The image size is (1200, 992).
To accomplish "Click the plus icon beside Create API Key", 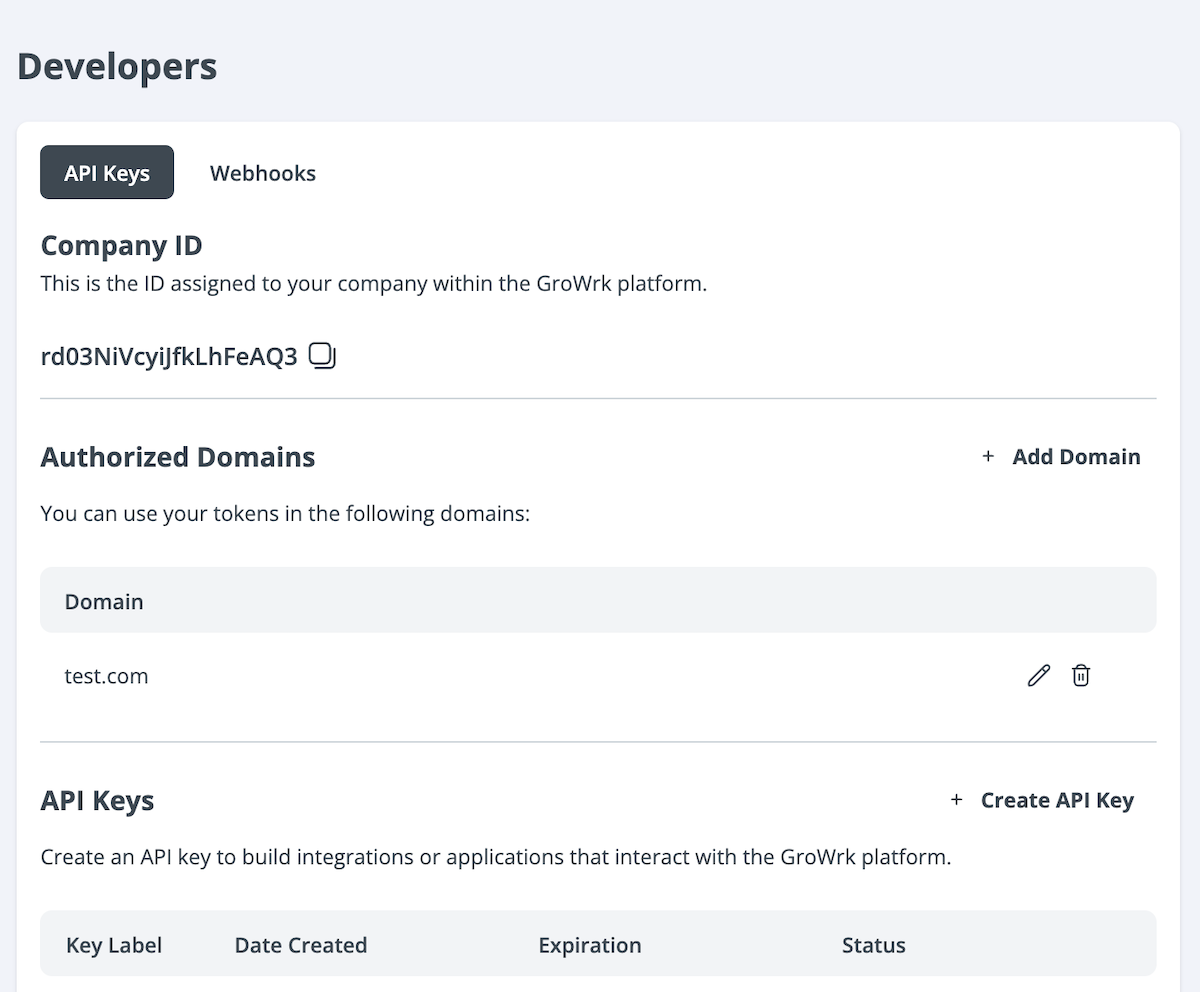I will click(956, 800).
